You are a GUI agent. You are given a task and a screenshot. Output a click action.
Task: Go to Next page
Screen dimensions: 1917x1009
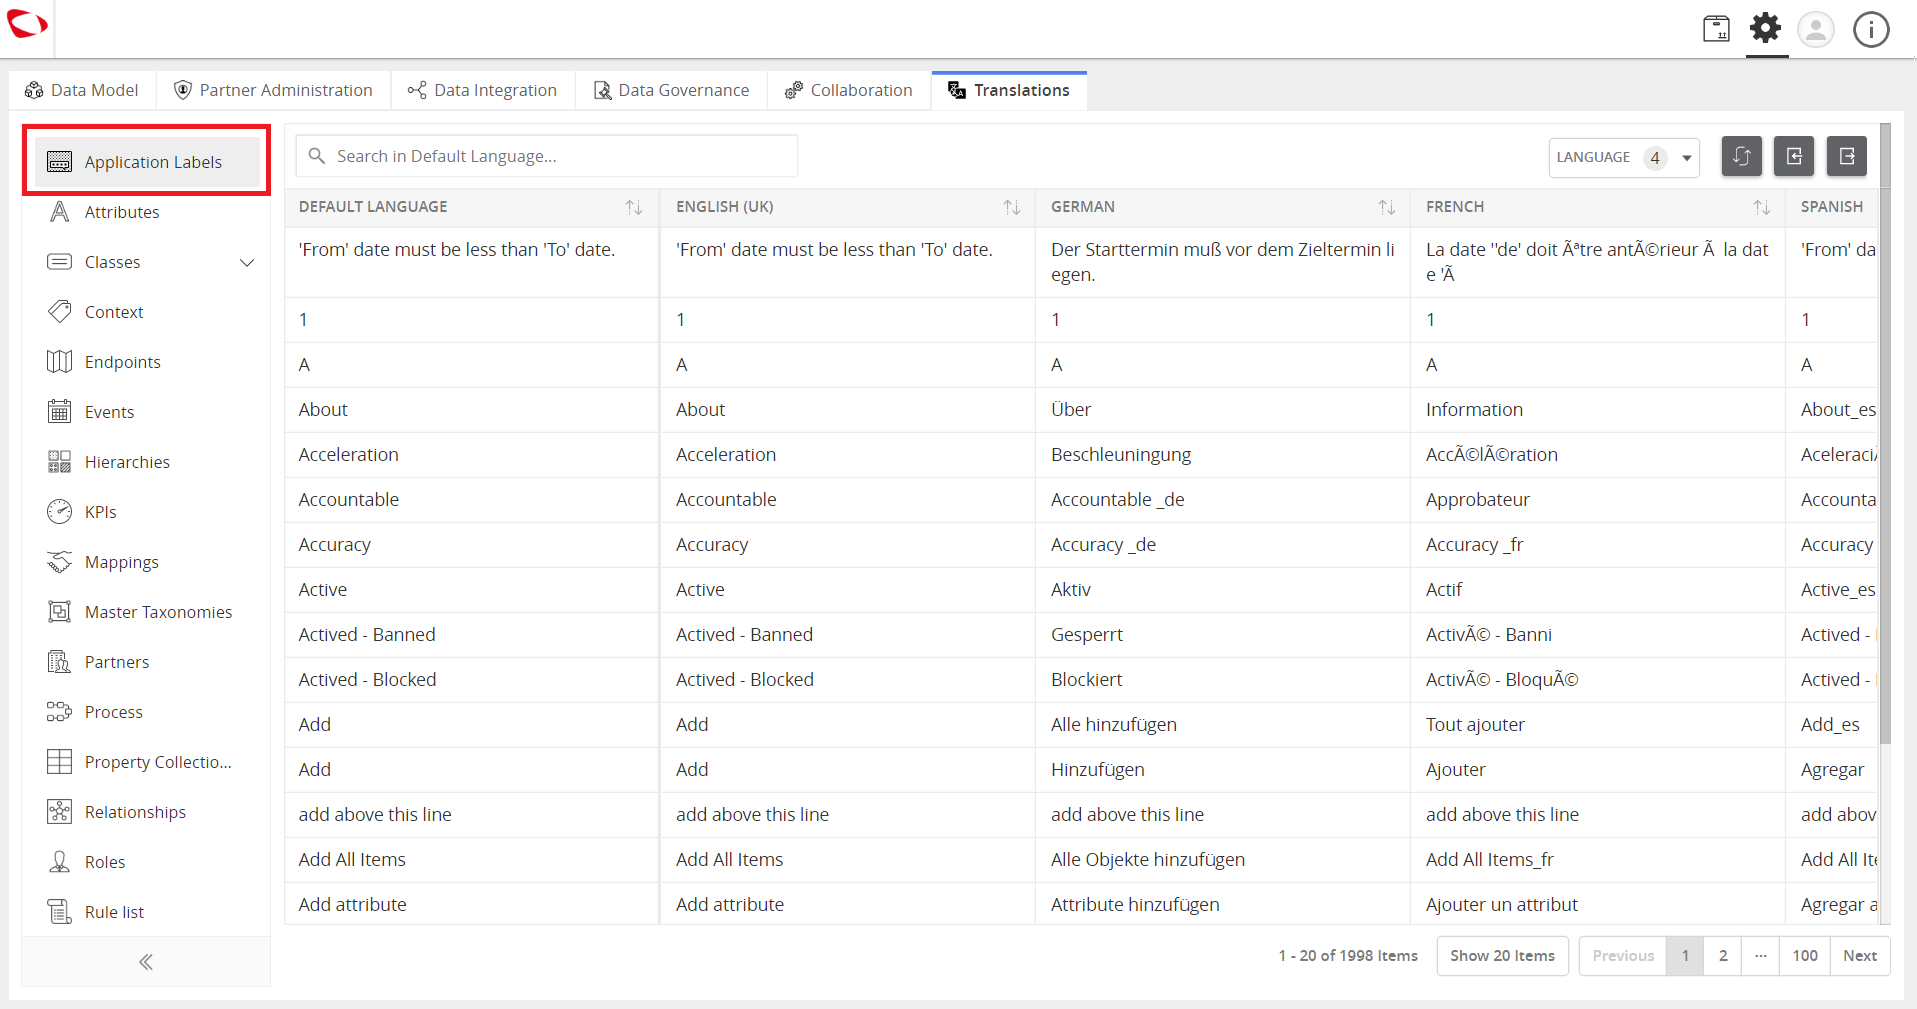pos(1860,956)
